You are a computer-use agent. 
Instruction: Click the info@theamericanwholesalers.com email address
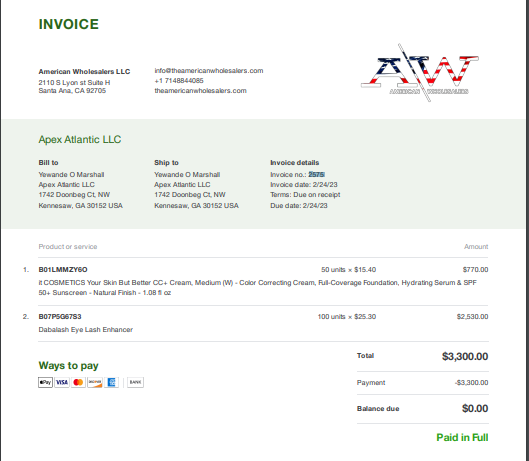point(209,71)
